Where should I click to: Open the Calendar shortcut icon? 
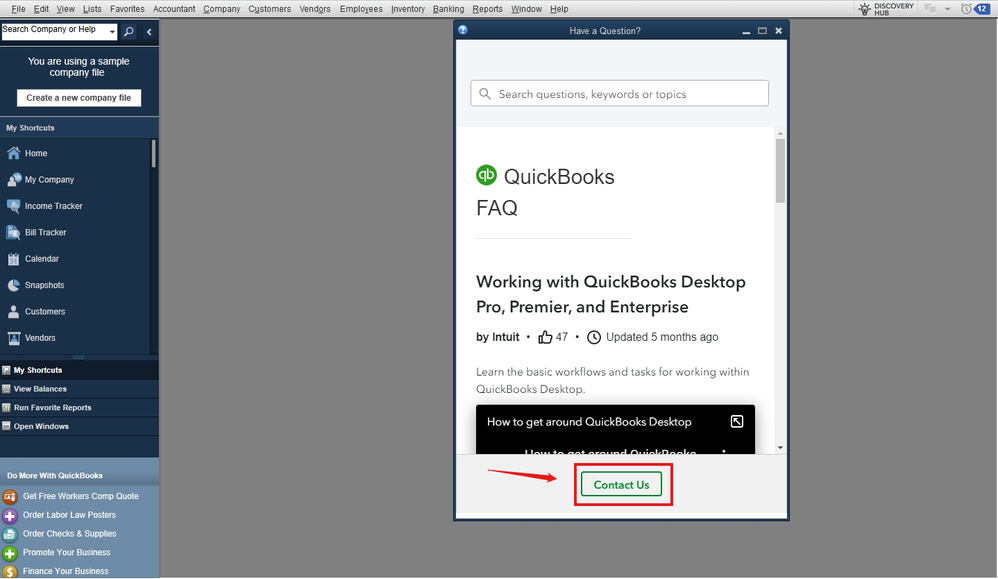point(13,259)
